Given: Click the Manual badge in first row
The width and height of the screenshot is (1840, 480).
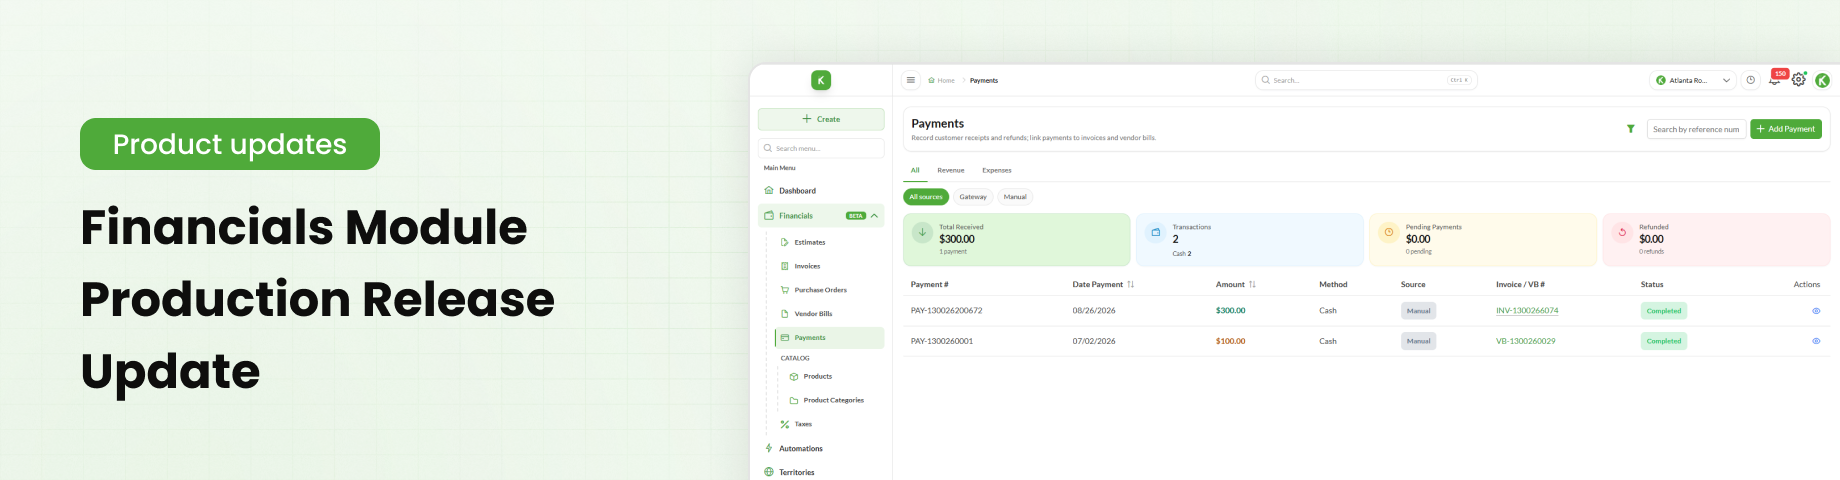Looking at the screenshot, I should (1418, 311).
